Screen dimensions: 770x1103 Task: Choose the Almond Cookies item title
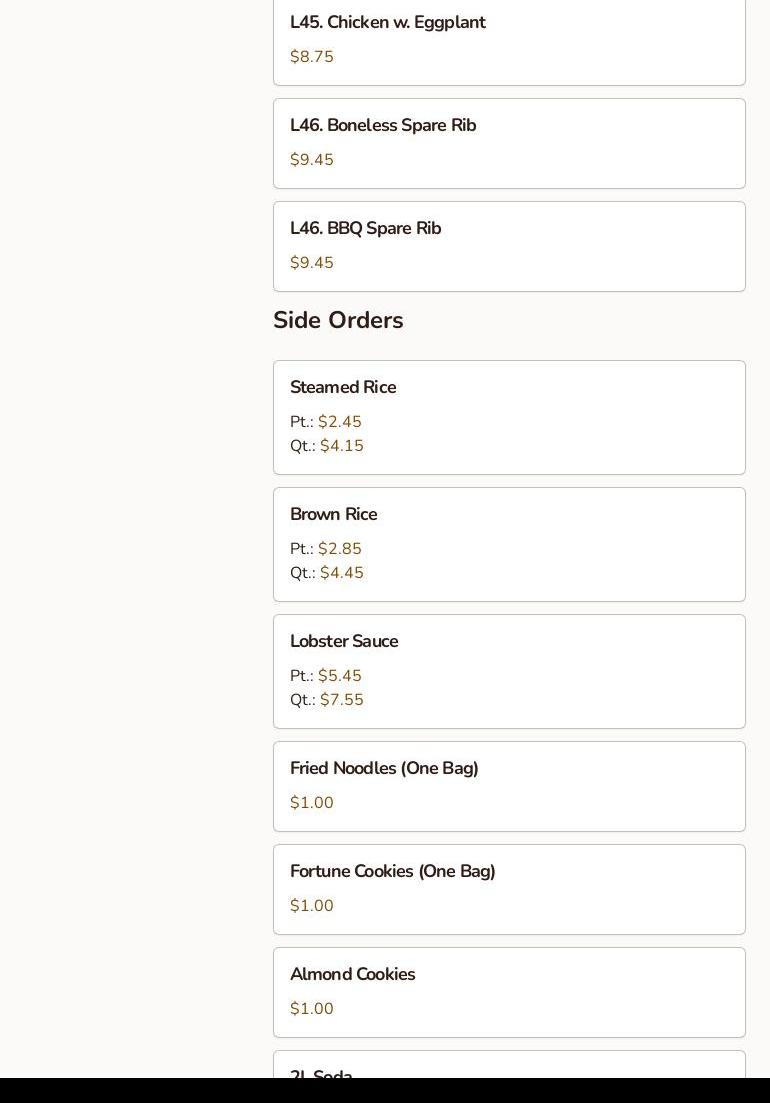point(352,975)
